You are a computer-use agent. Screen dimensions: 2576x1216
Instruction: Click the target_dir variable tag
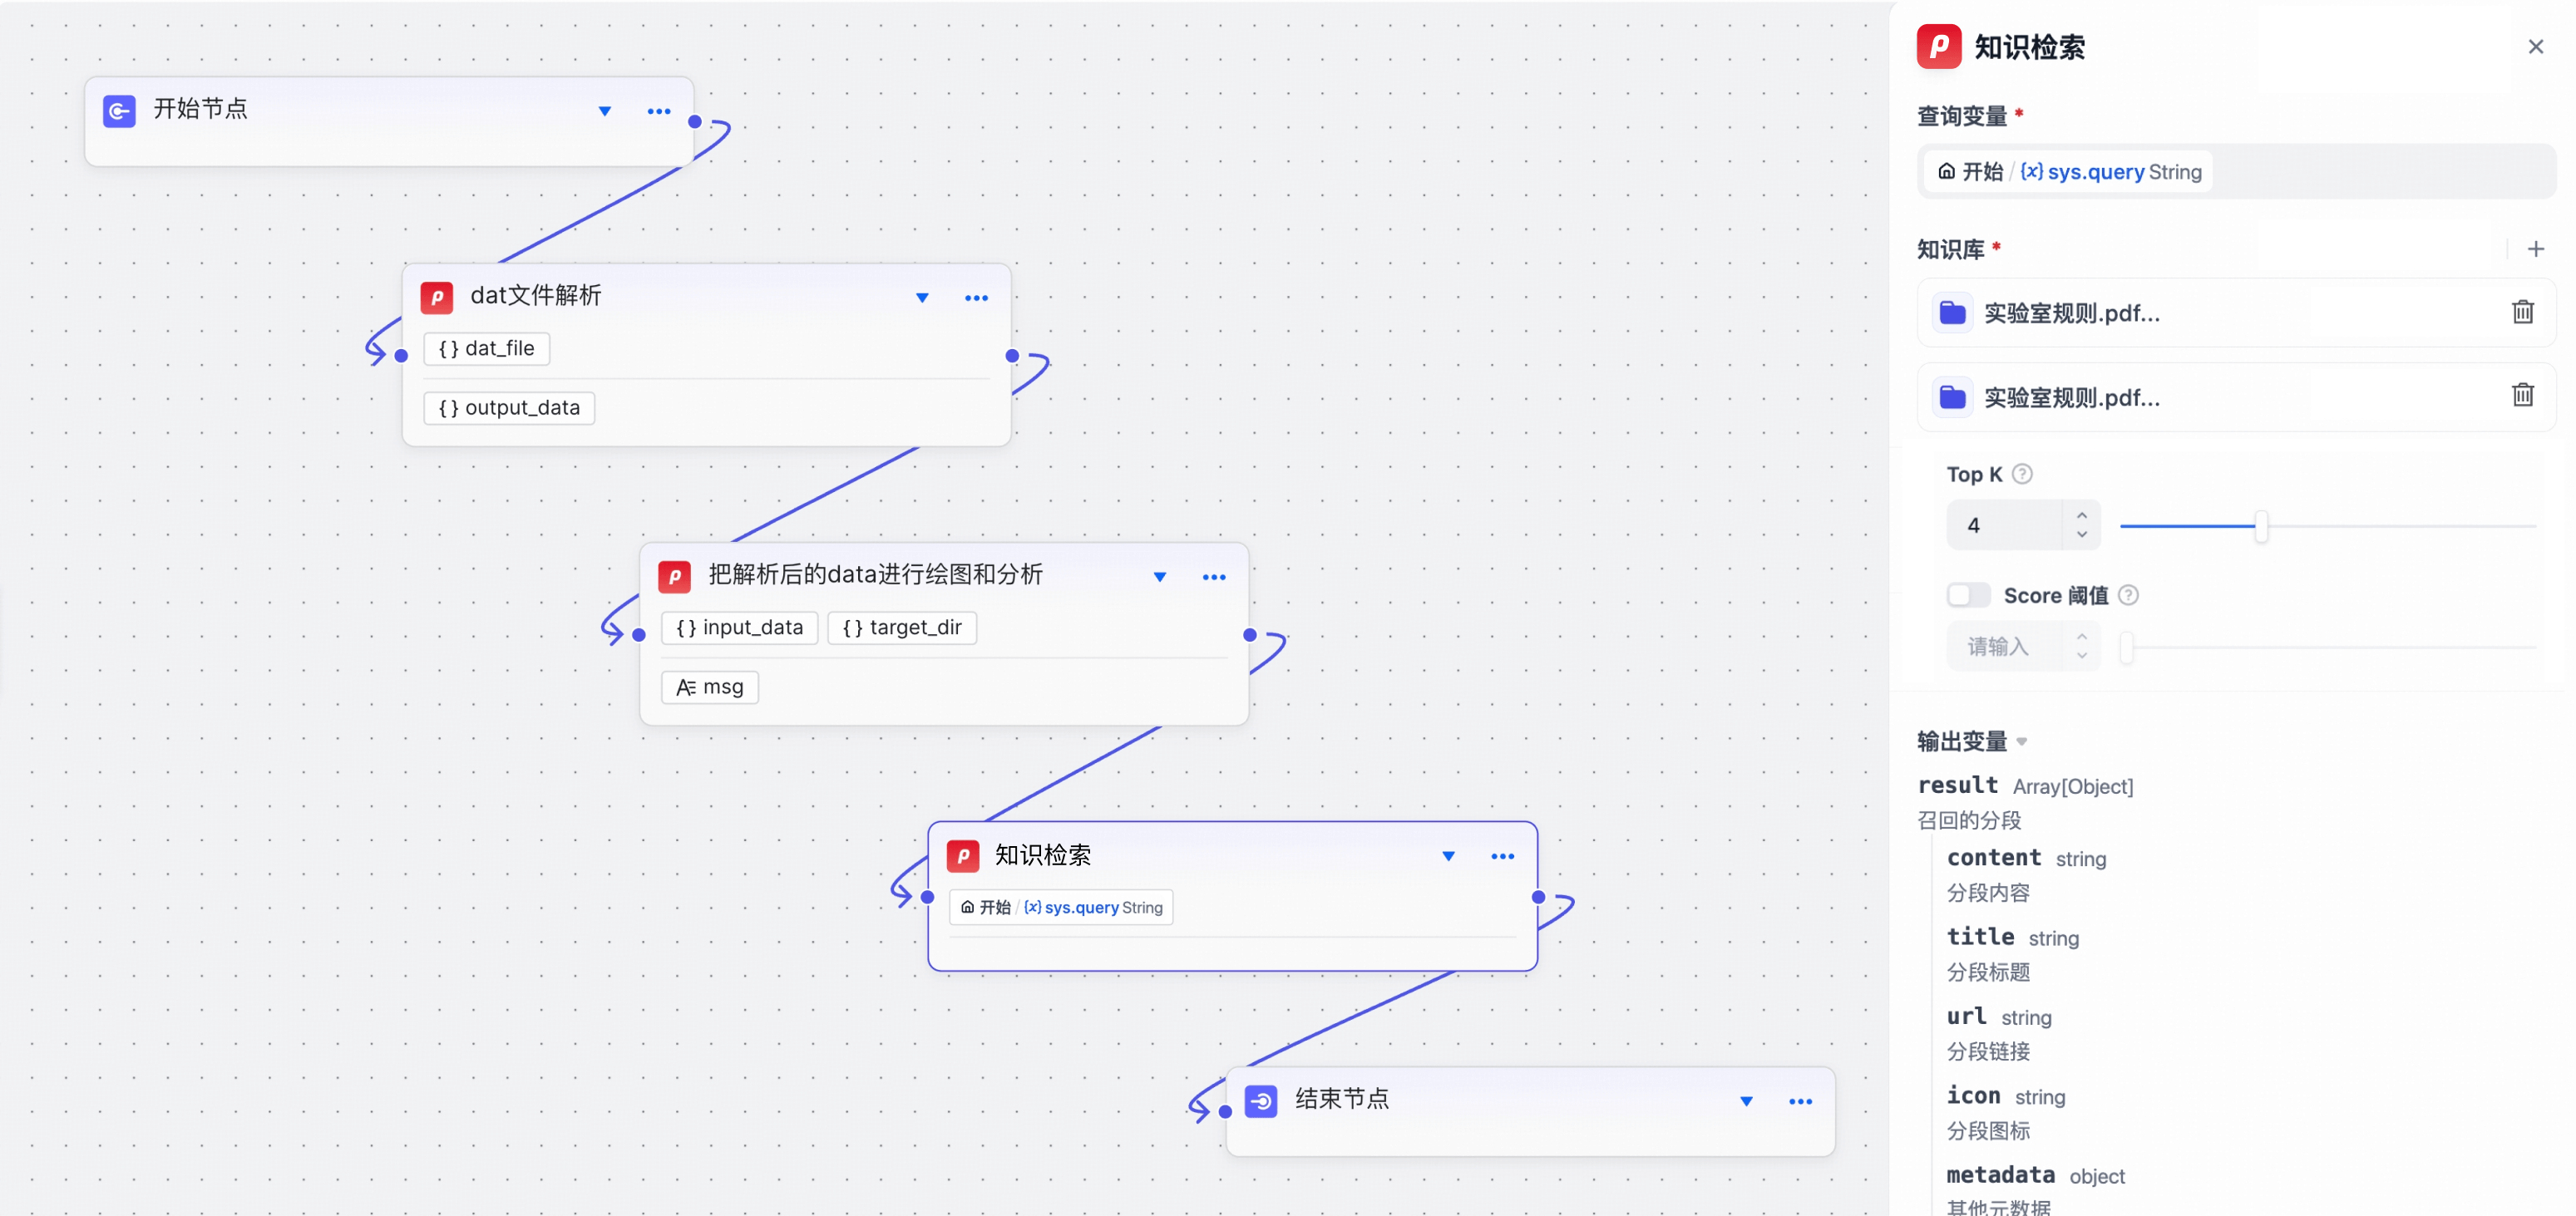coord(902,628)
